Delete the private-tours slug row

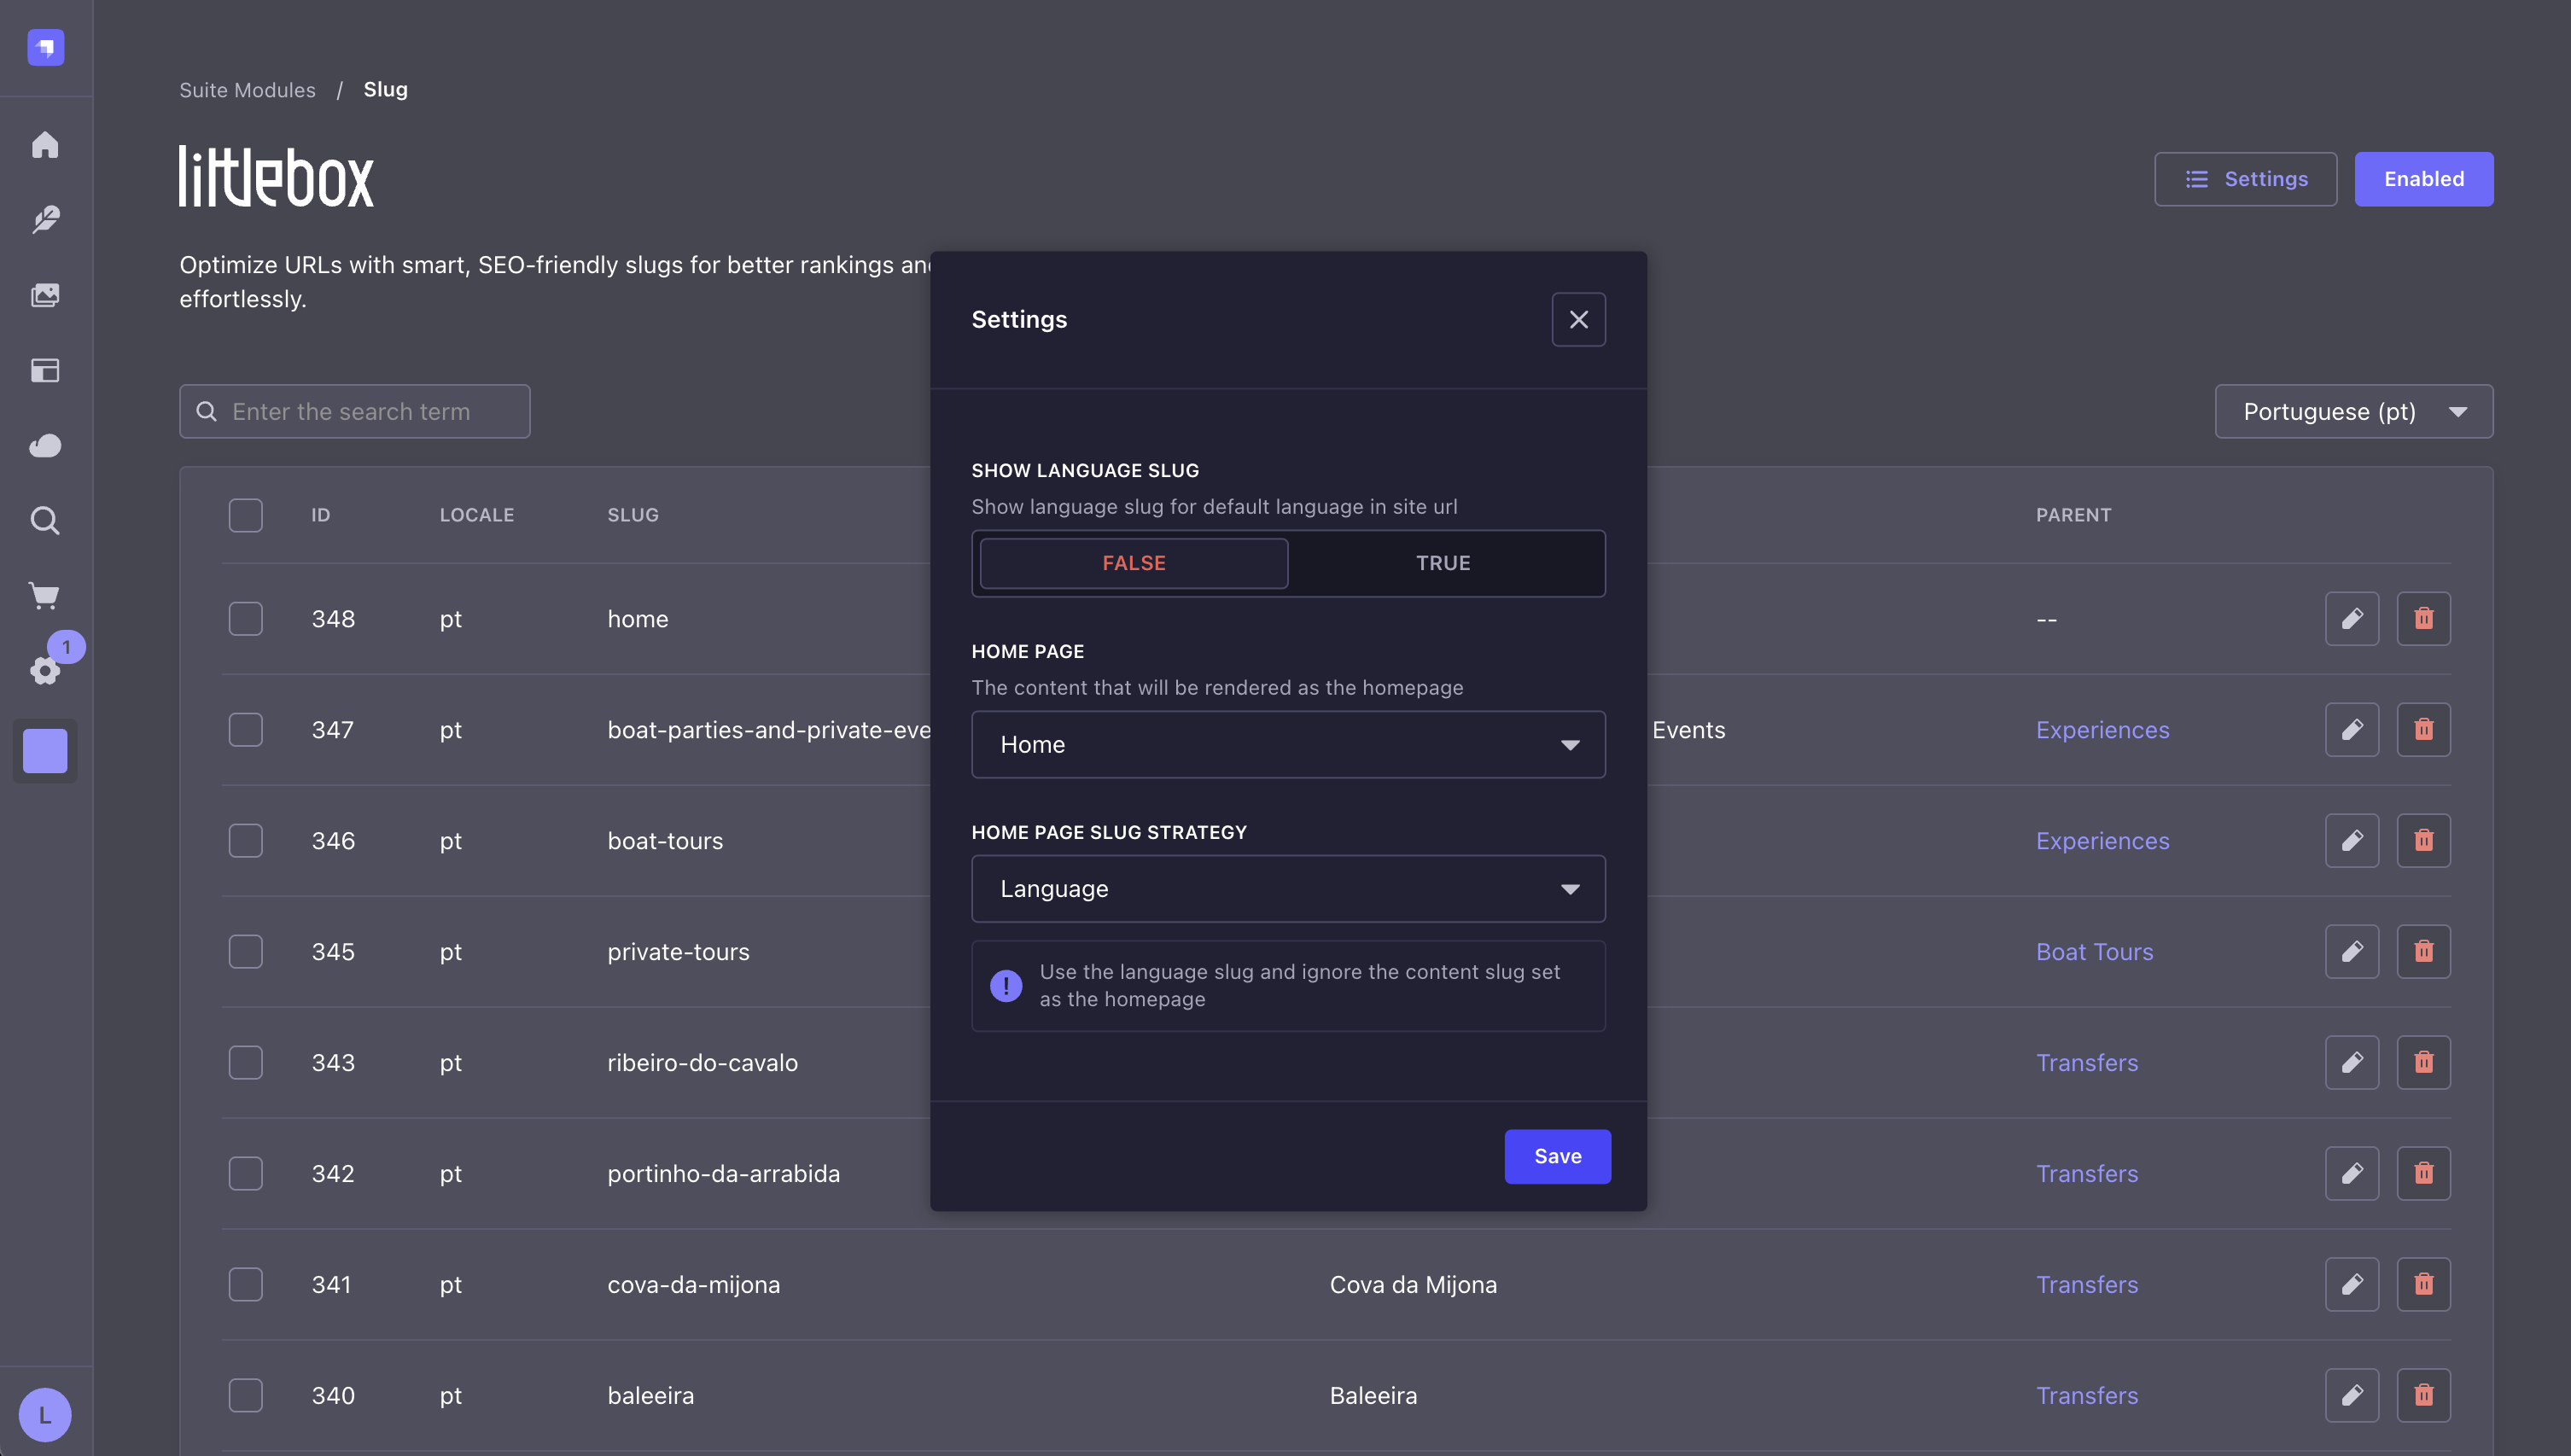[2423, 951]
